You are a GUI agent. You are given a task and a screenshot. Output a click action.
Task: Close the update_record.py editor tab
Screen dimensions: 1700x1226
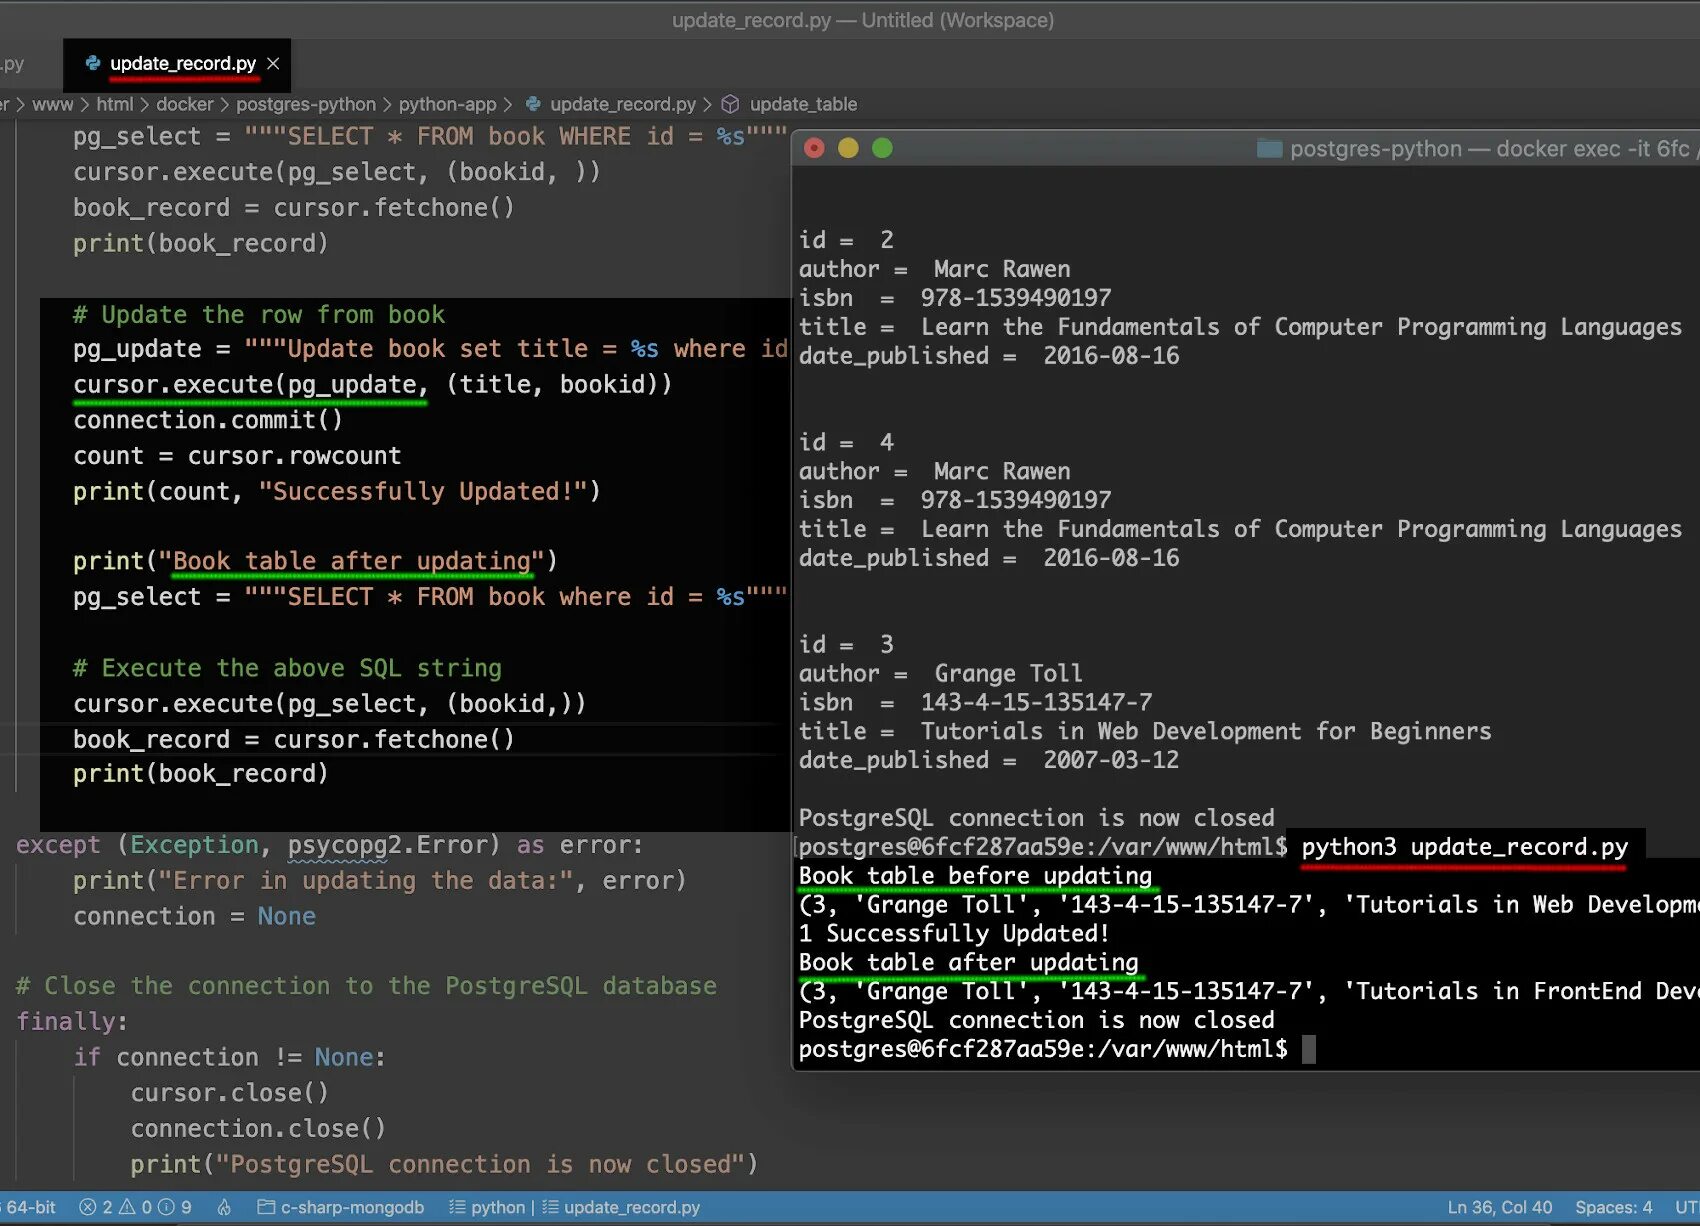273,63
